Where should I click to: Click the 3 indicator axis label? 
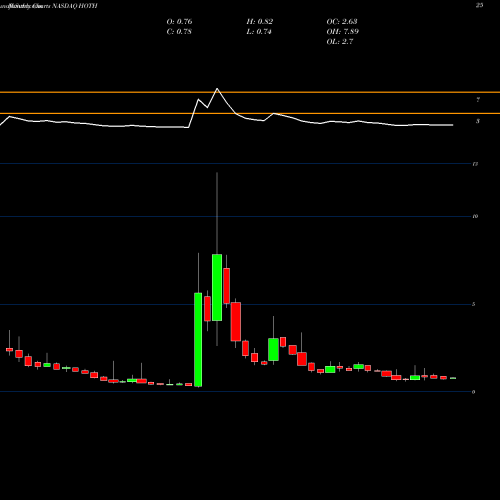[478, 121]
